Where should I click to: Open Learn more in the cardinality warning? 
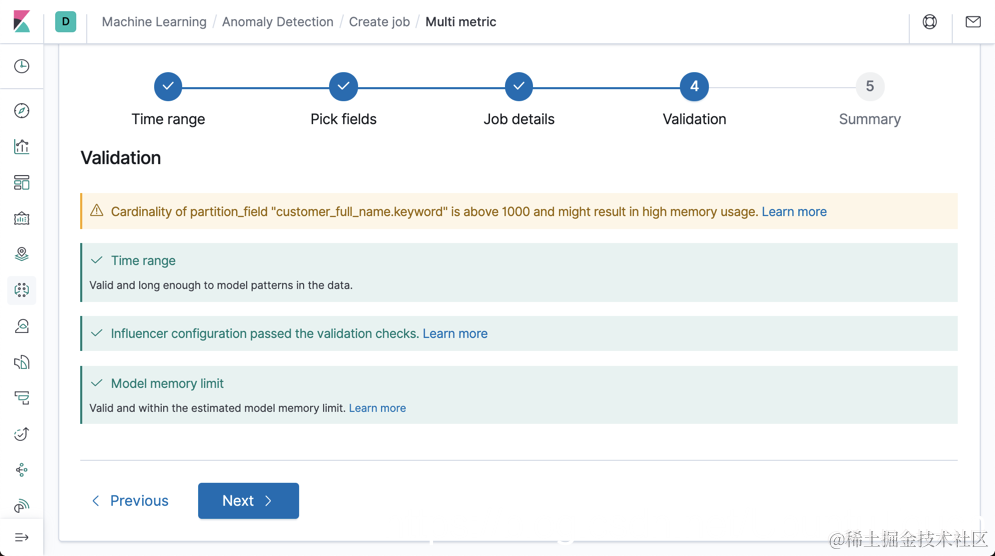(x=794, y=212)
